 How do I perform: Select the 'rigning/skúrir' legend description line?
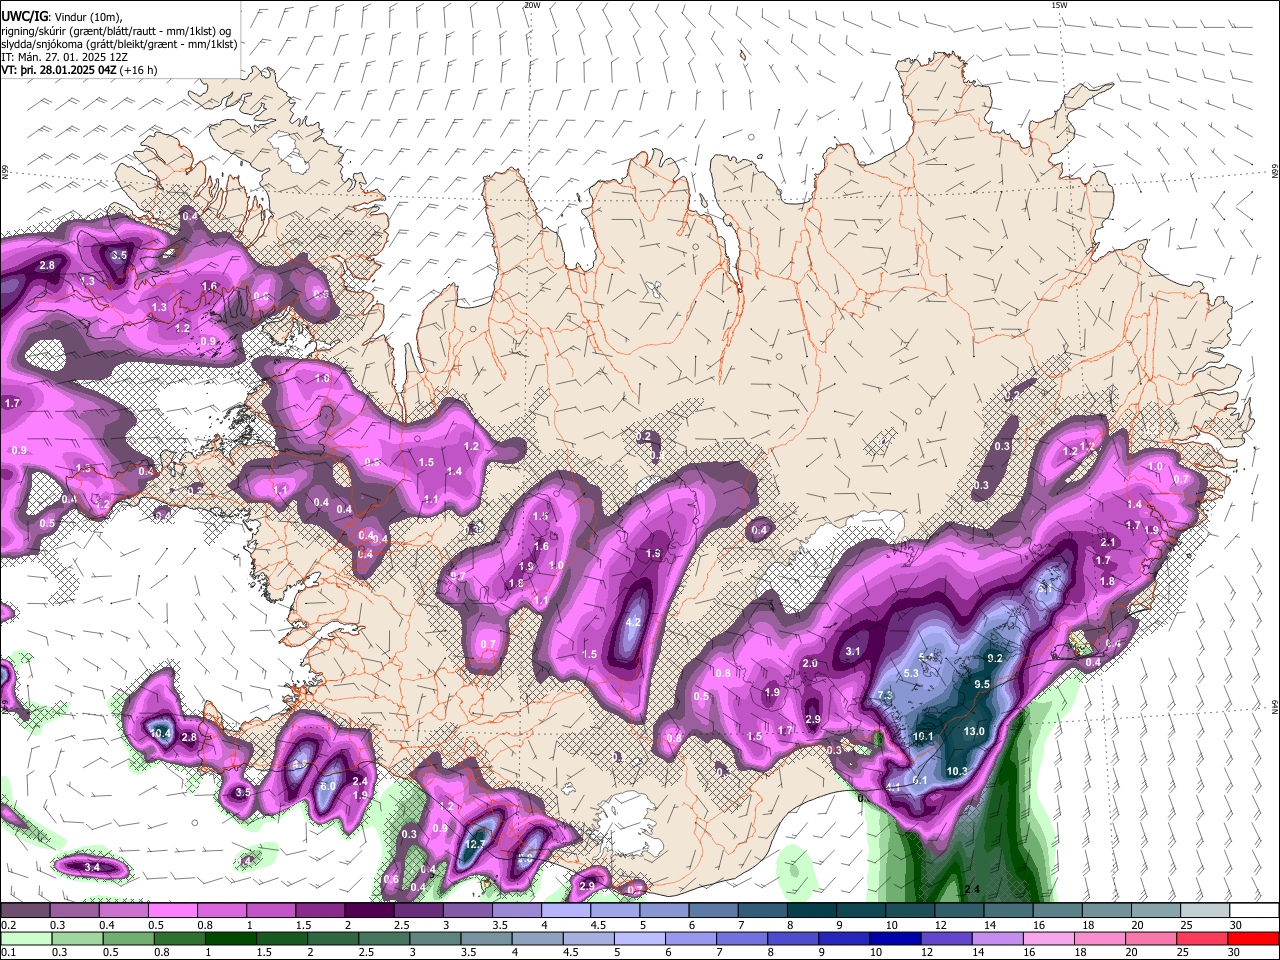click(x=116, y=30)
